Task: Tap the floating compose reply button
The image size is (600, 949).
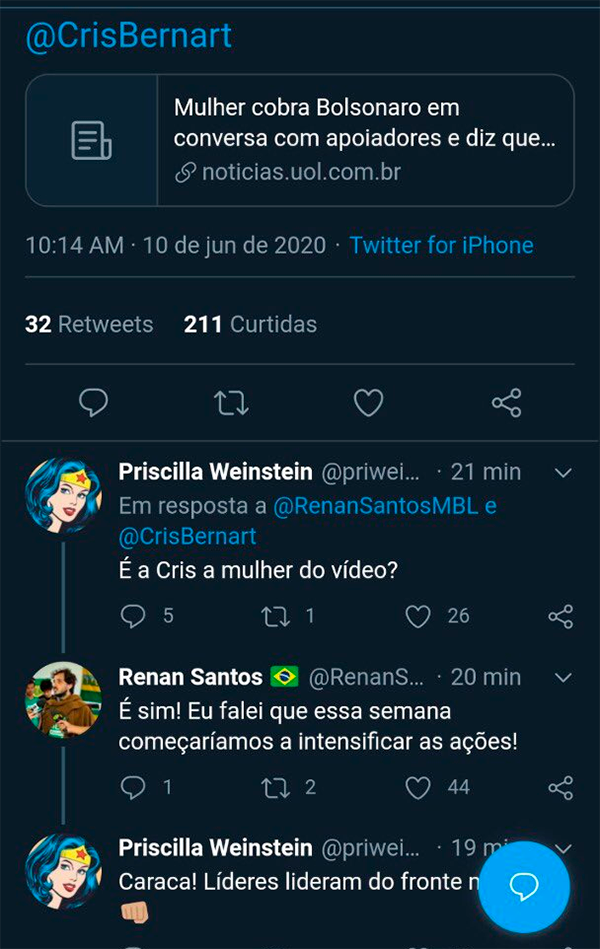Action: [524, 887]
